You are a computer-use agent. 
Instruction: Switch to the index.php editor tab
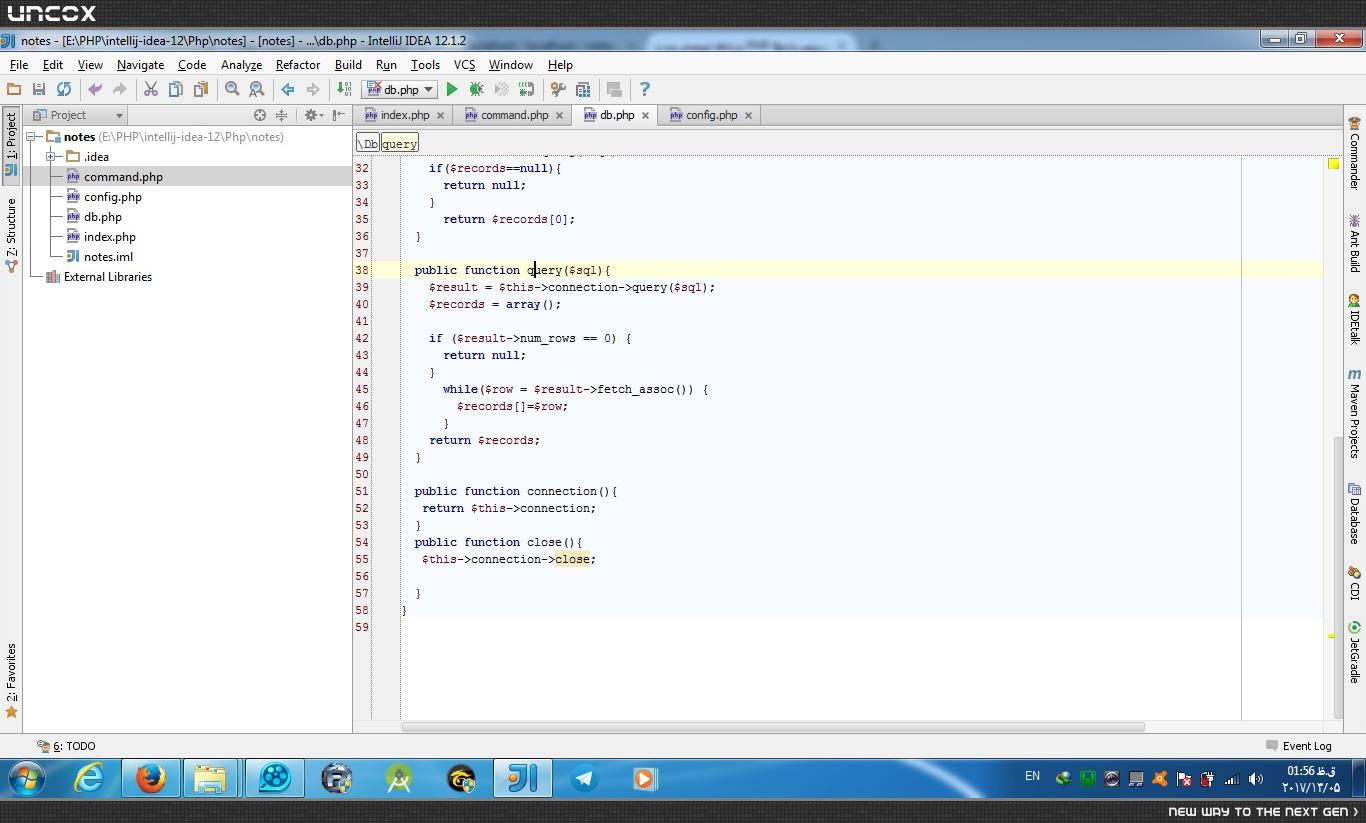(404, 115)
